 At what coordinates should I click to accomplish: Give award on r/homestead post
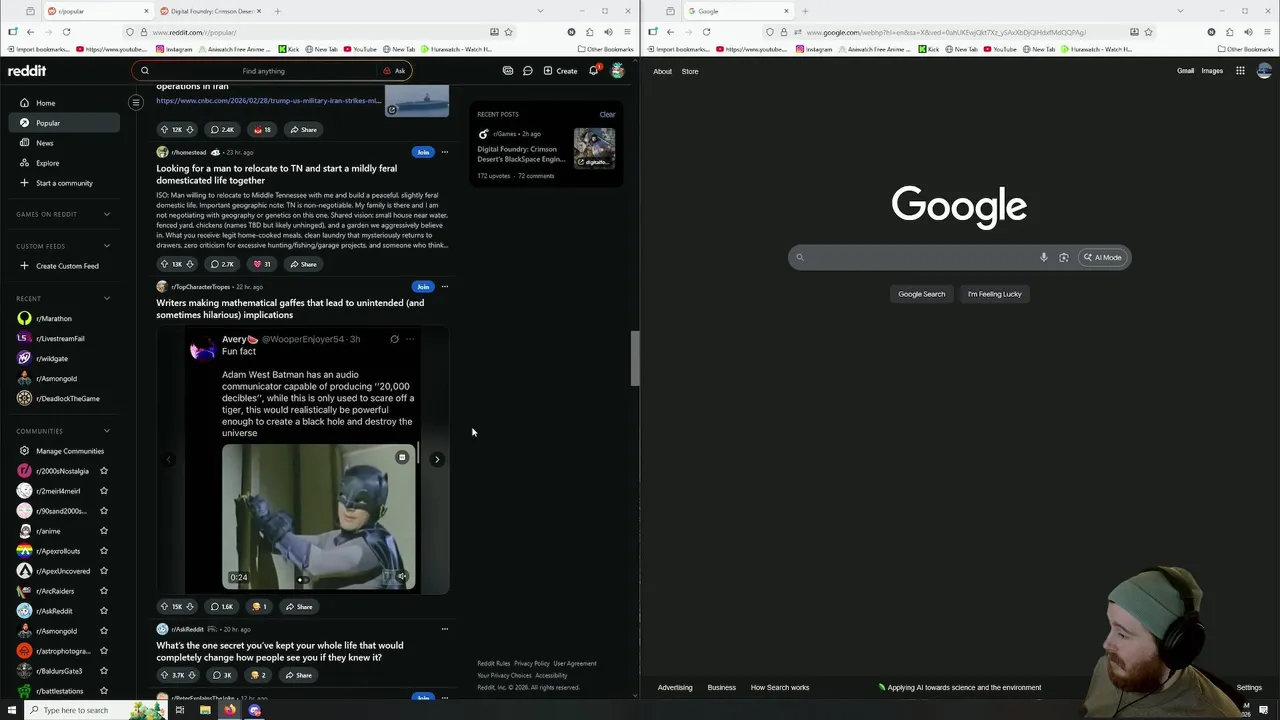tap(262, 264)
